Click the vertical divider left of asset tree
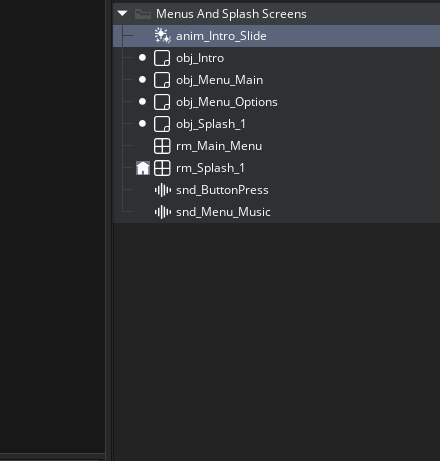Image resolution: width=440 pixels, height=461 pixels. click(109, 230)
